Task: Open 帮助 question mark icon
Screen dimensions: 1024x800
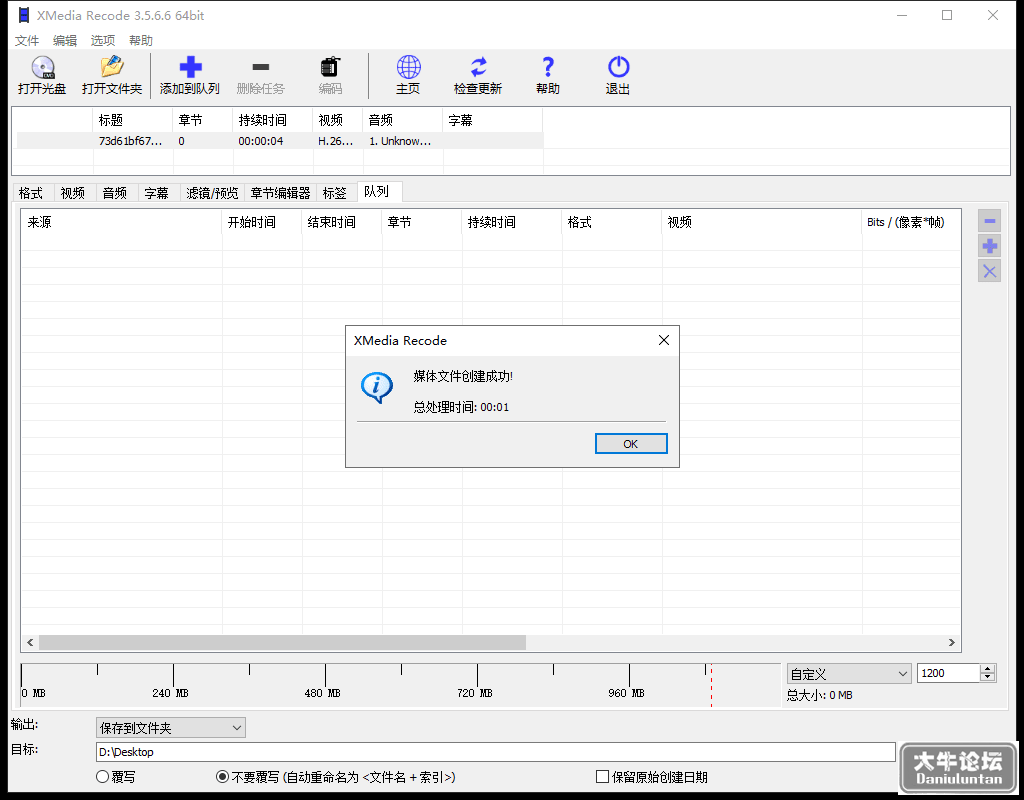Action: [x=548, y=67]
